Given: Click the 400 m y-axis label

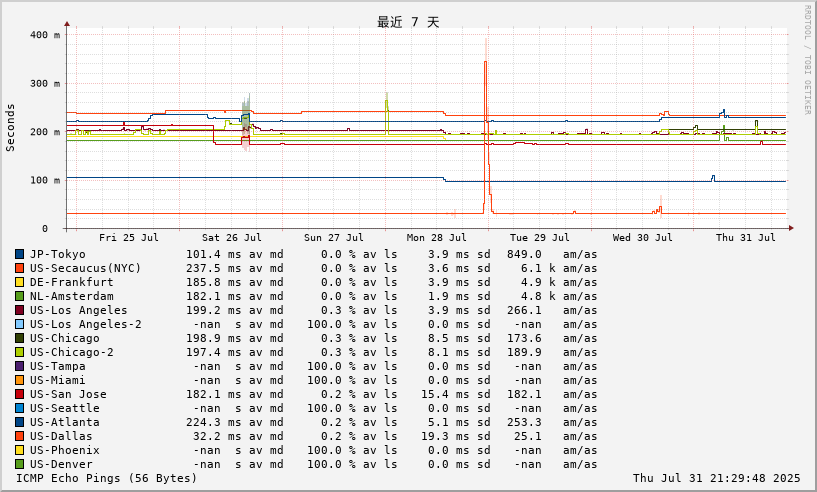Looking at the screenshot, I should pyautogui.click(x=45, y=35).
